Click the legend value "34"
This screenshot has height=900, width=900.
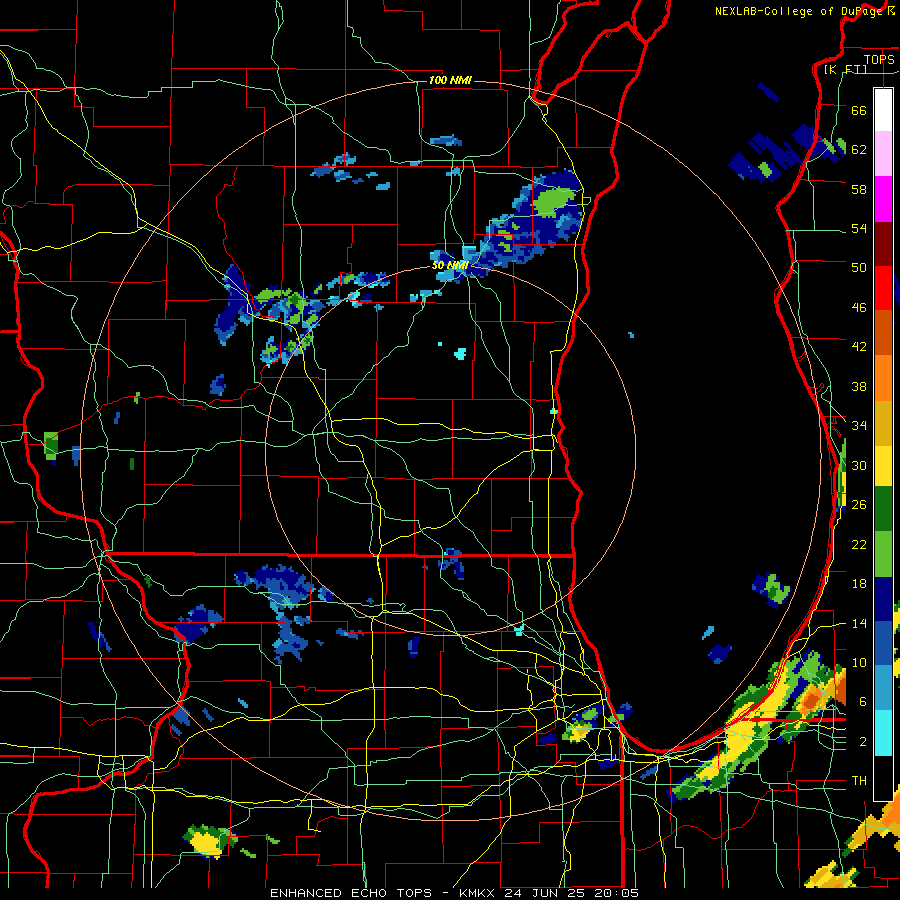tap(859, 426)
